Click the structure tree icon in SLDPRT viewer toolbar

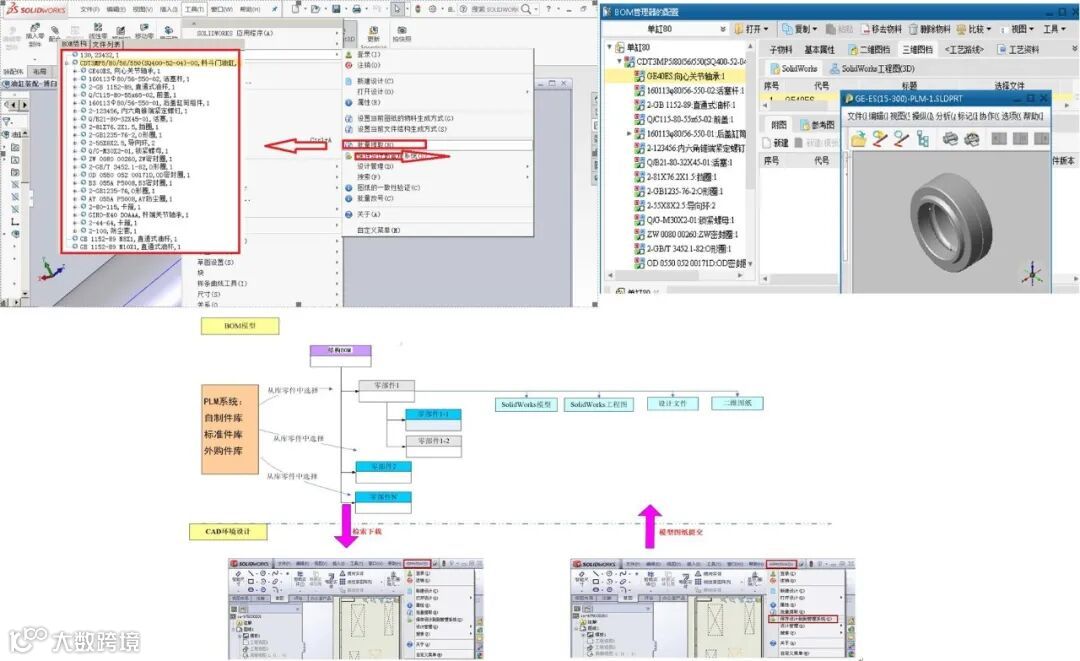923,139
